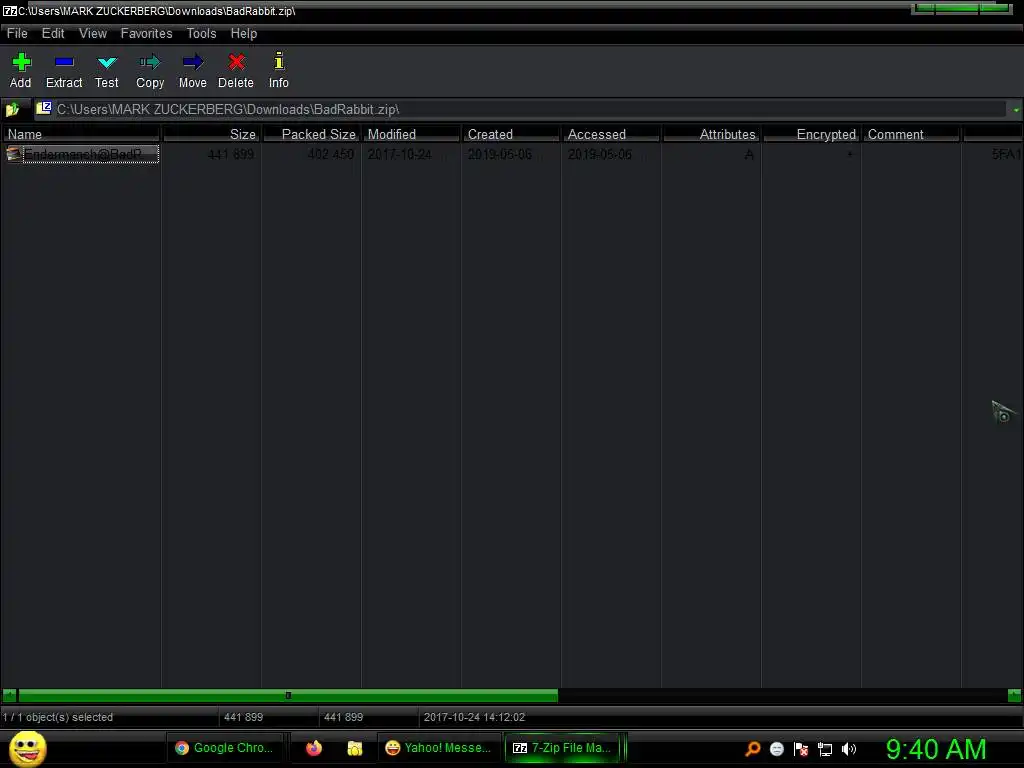Open the Favorites menu
This screenshot has height=768, width=1024.
coord(146,33)
